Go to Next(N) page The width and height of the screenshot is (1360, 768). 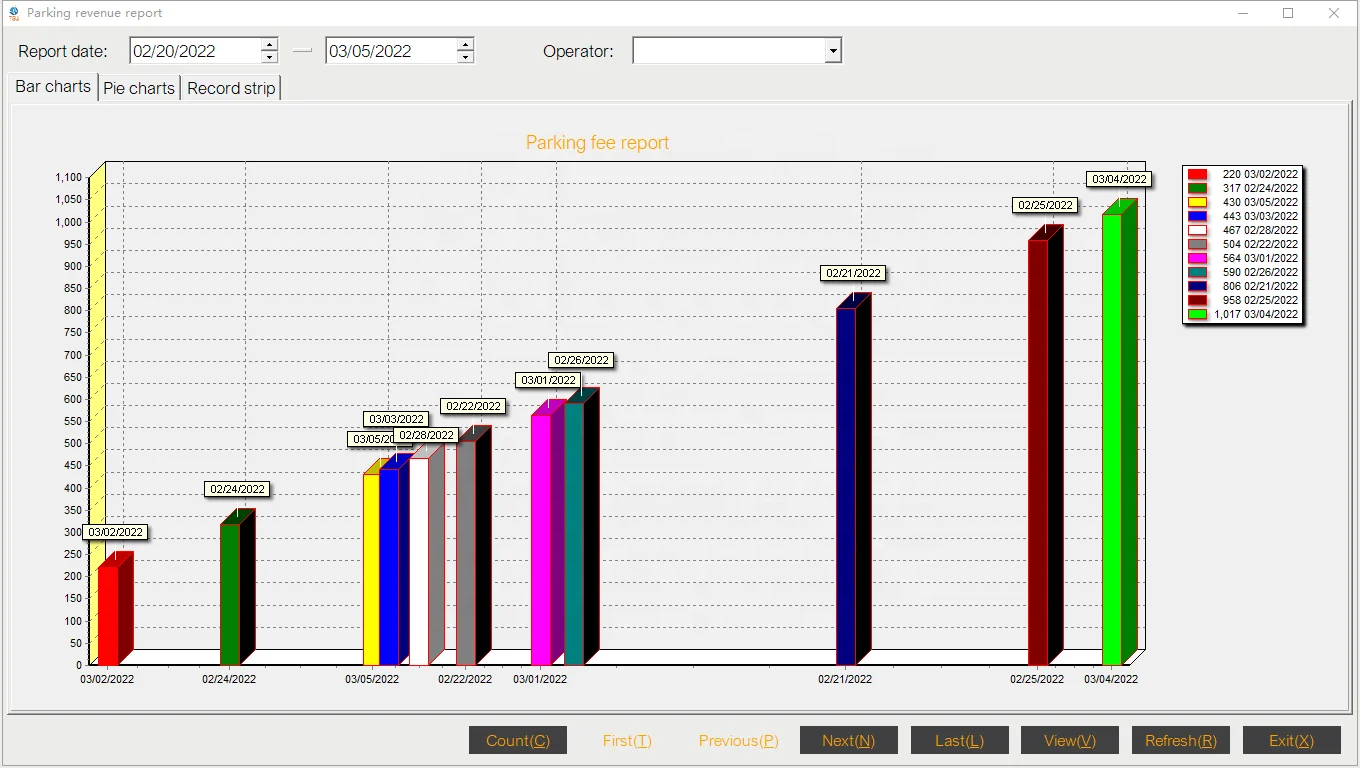coord(849,740)
